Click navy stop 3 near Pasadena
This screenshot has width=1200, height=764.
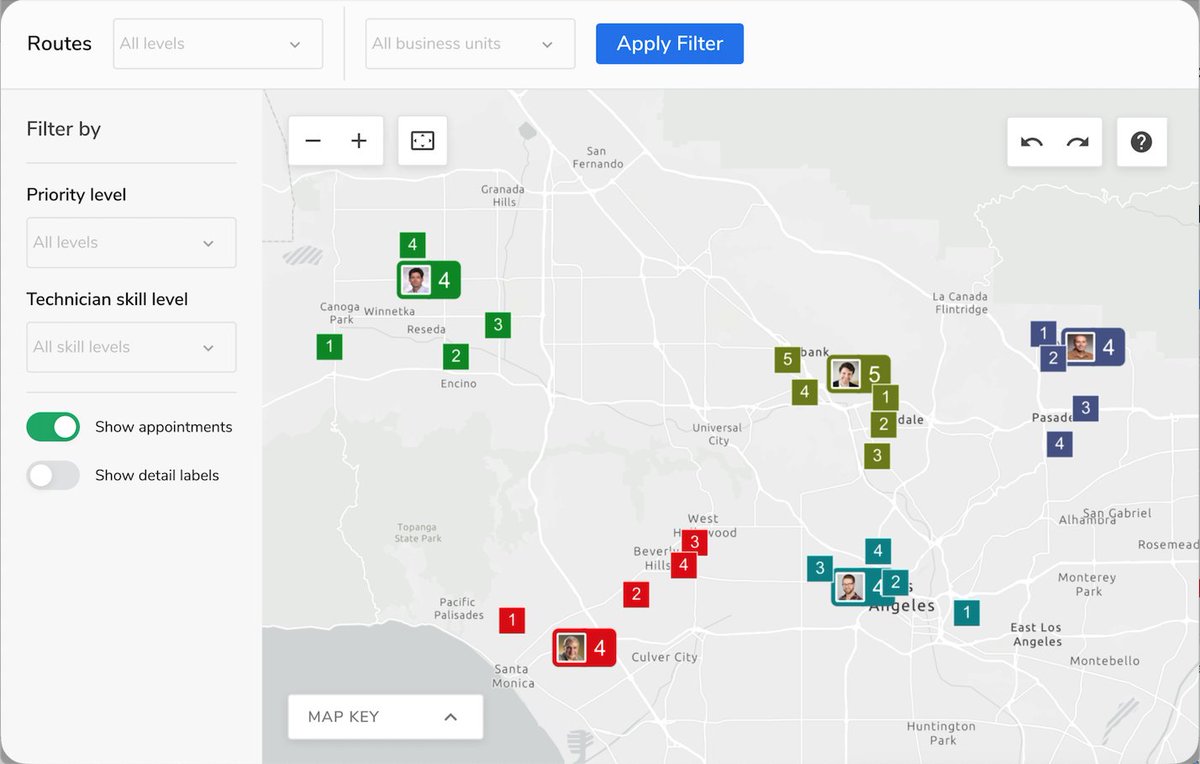coord(1085,408)
